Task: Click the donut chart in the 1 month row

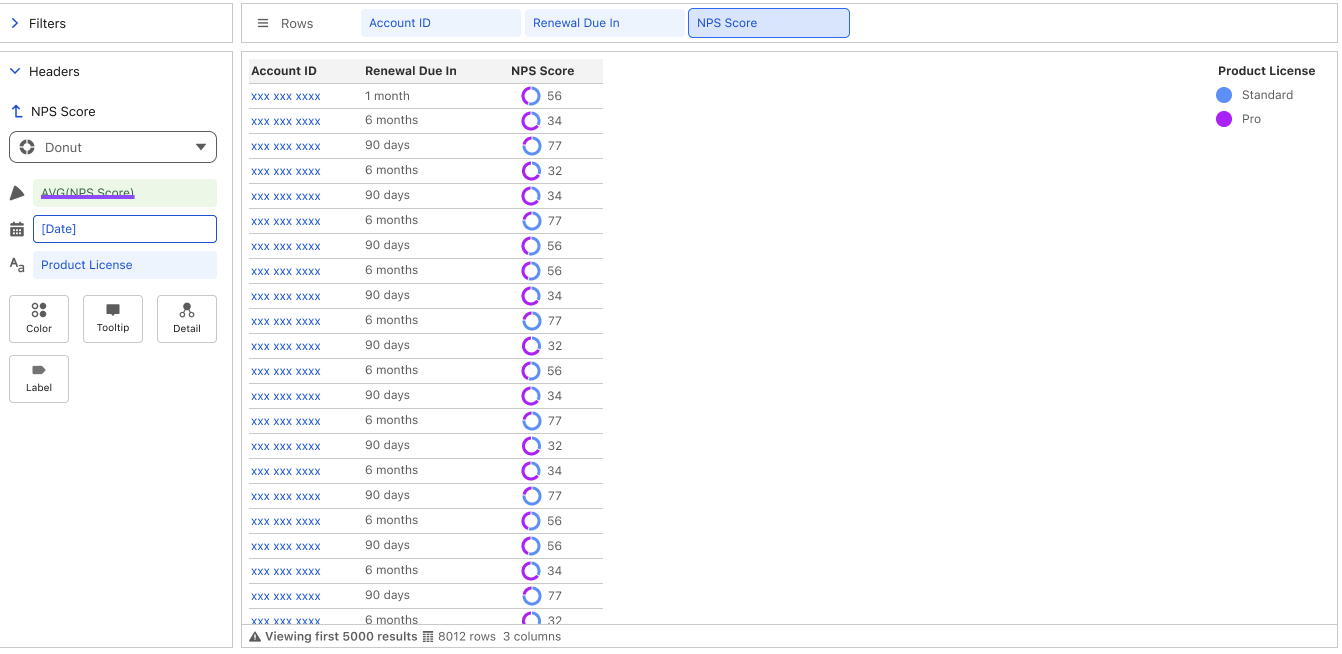Action: (531, 96)
